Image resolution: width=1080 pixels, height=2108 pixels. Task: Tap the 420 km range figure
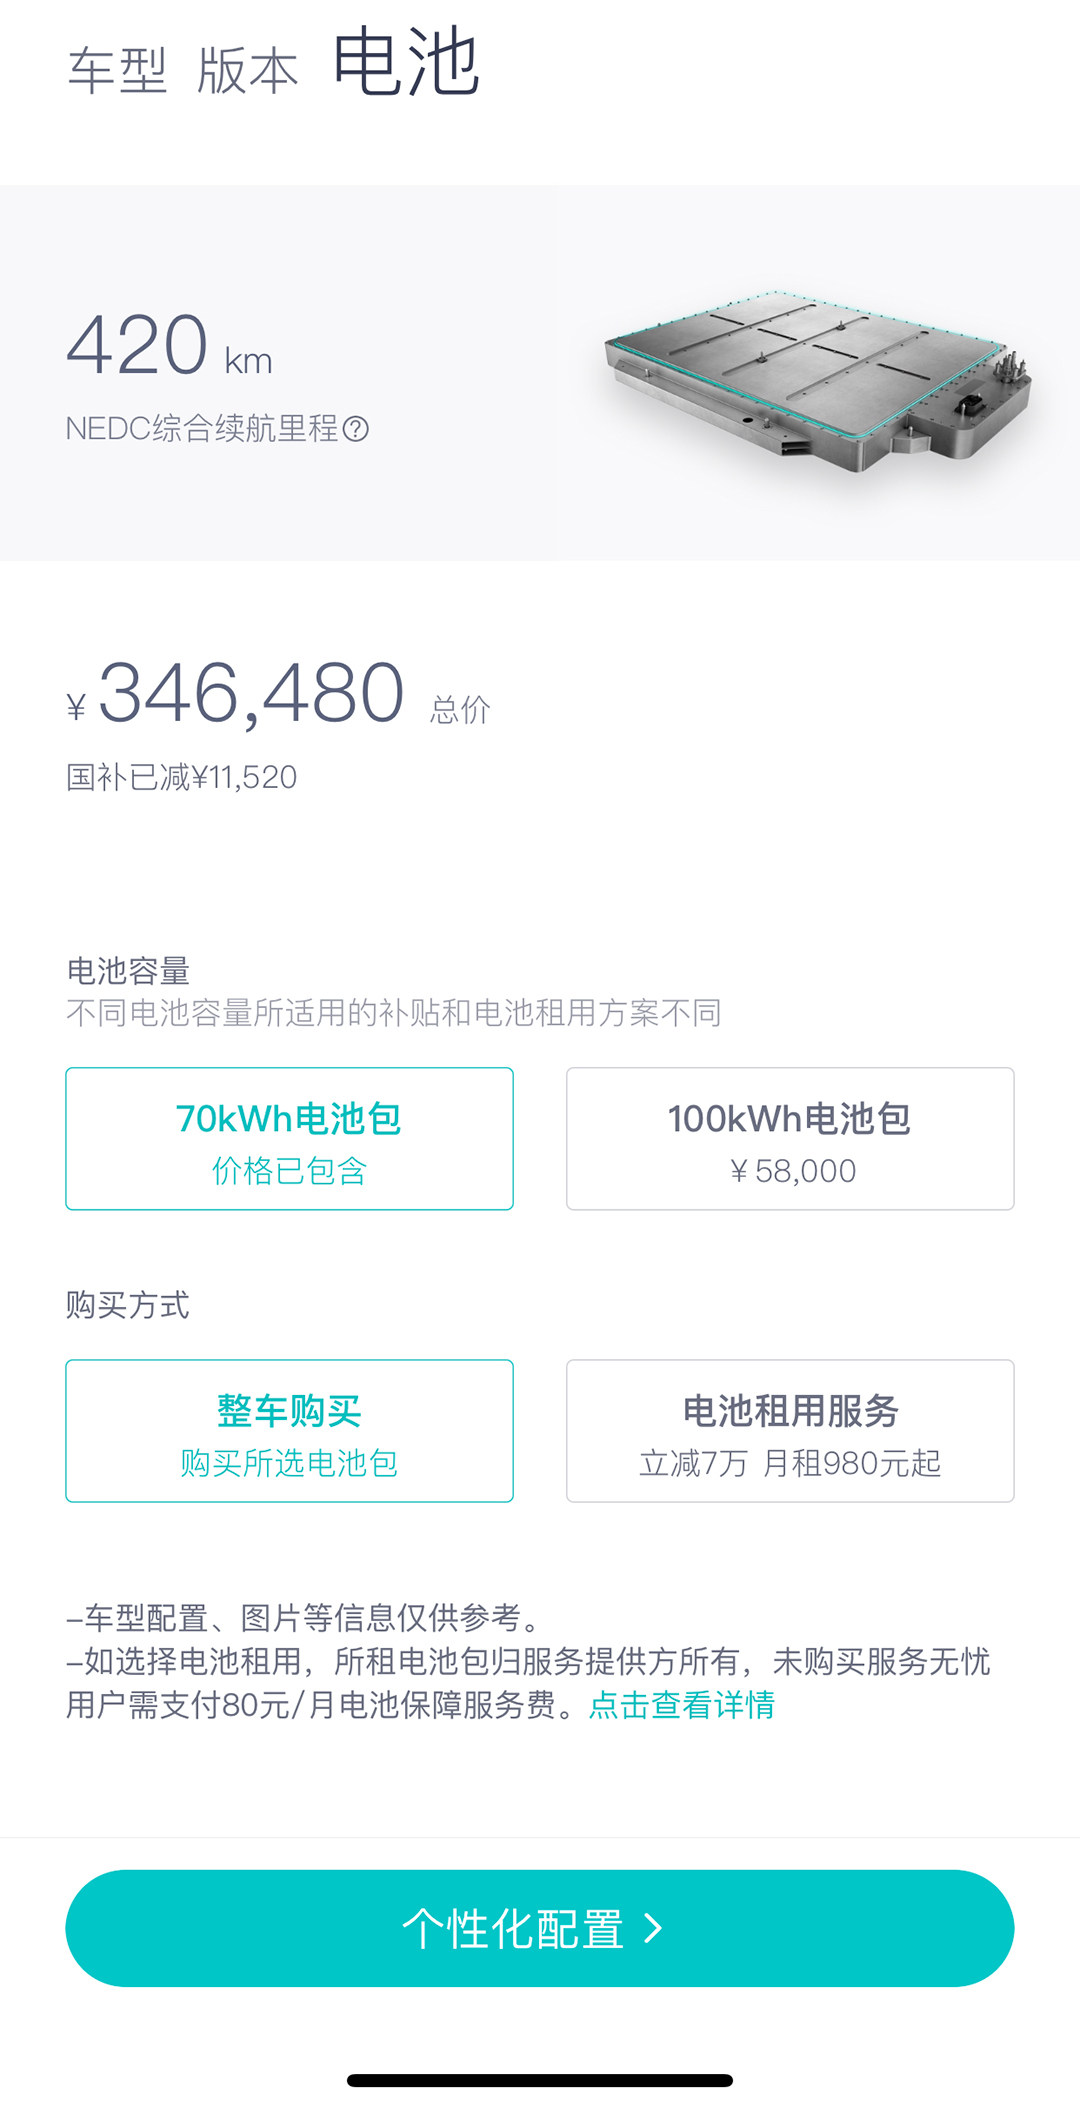coord(168,346)
